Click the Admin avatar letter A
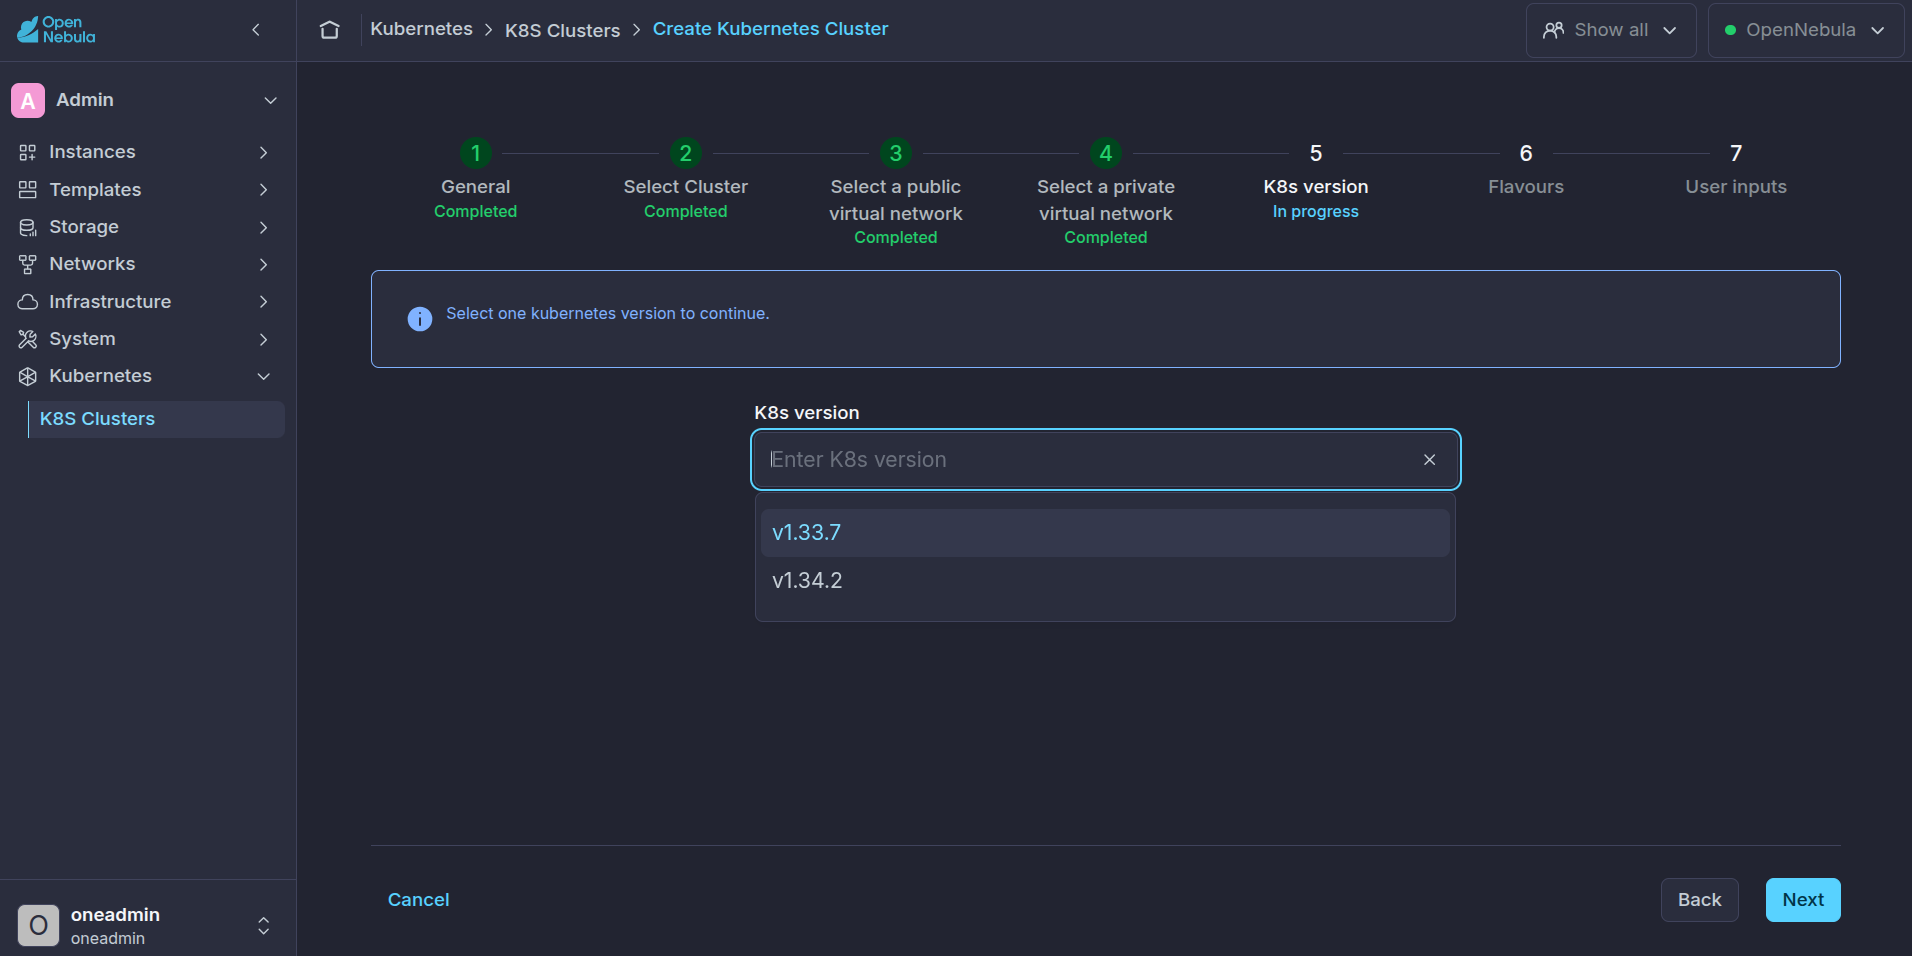The image size is (1912, 956). pos(28,100)
